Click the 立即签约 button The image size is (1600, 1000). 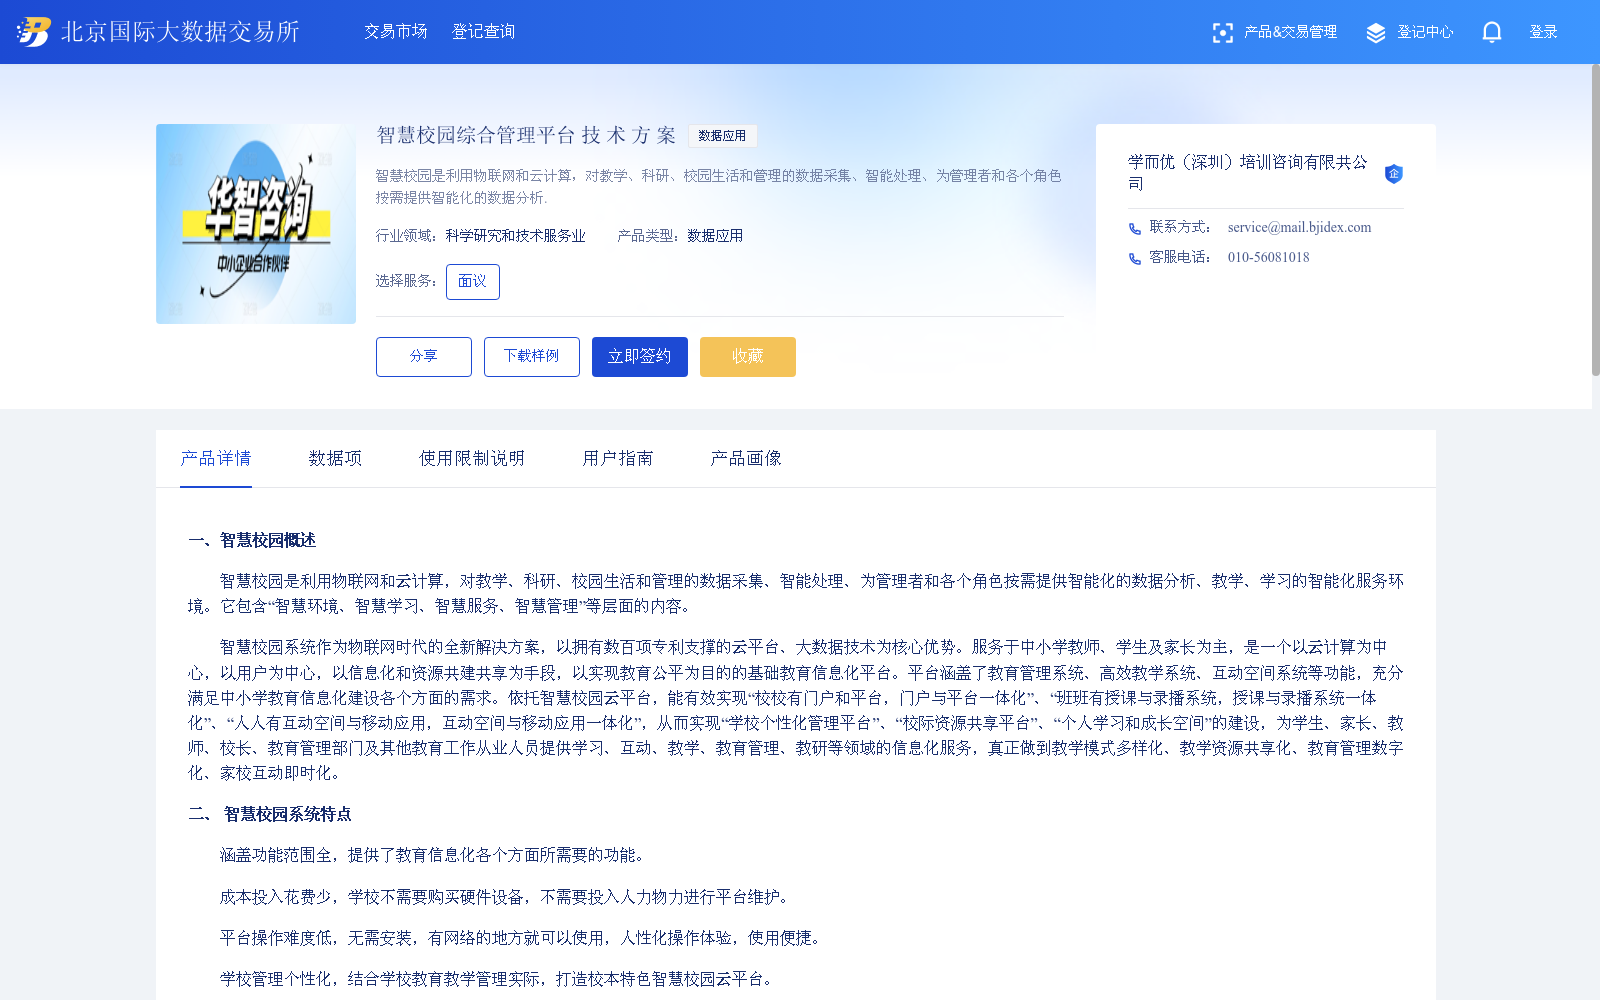[x=640, y=357]
